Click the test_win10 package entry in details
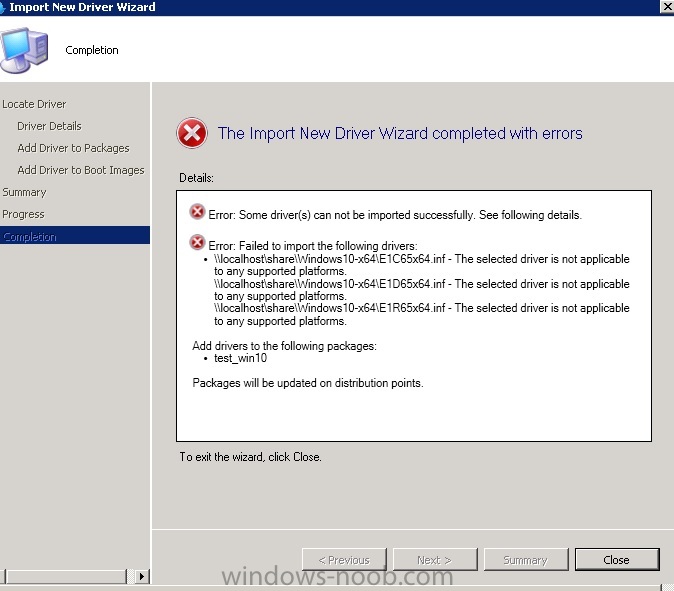This screenshot has height=591, width=674. click(240, 358)
